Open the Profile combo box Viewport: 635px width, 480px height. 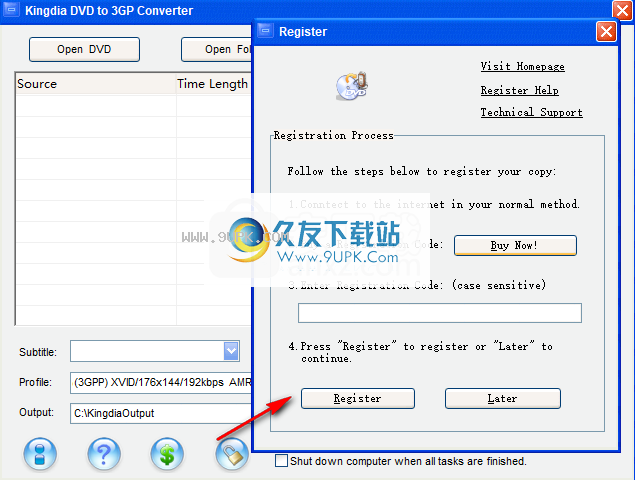pyautogui.click(x=161, y=382)
